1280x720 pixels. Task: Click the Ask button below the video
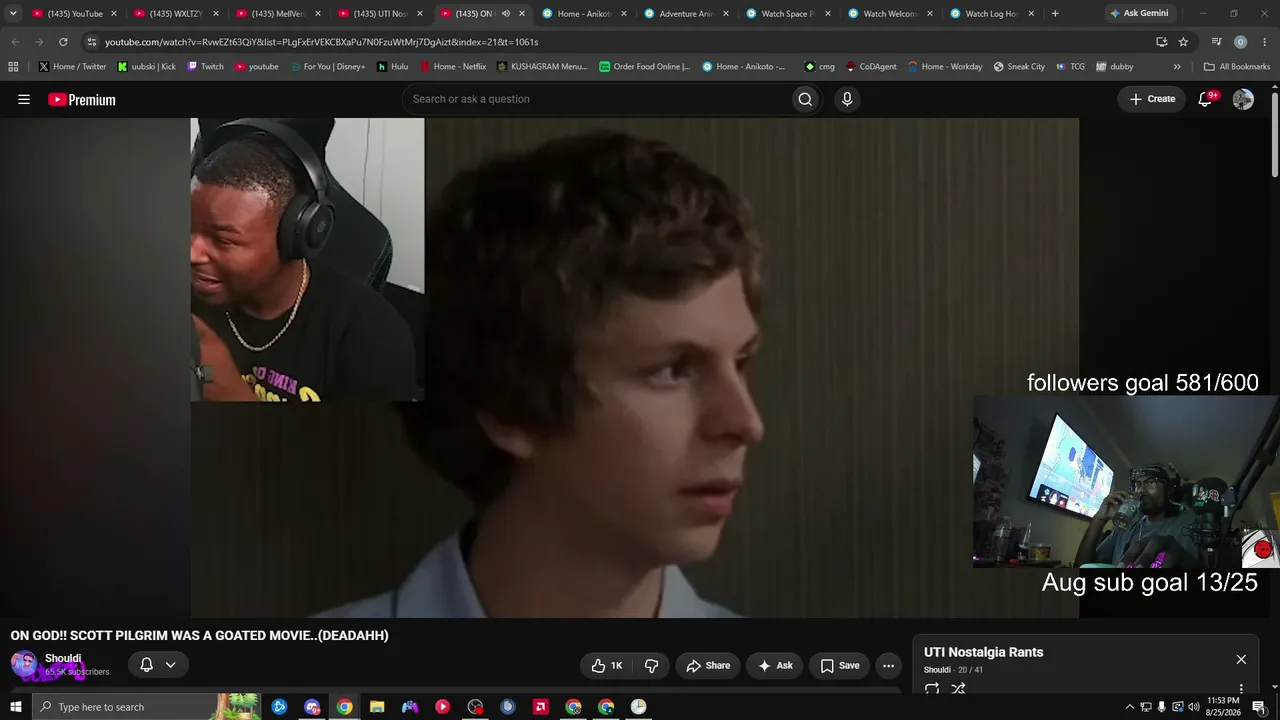(775, 666)
